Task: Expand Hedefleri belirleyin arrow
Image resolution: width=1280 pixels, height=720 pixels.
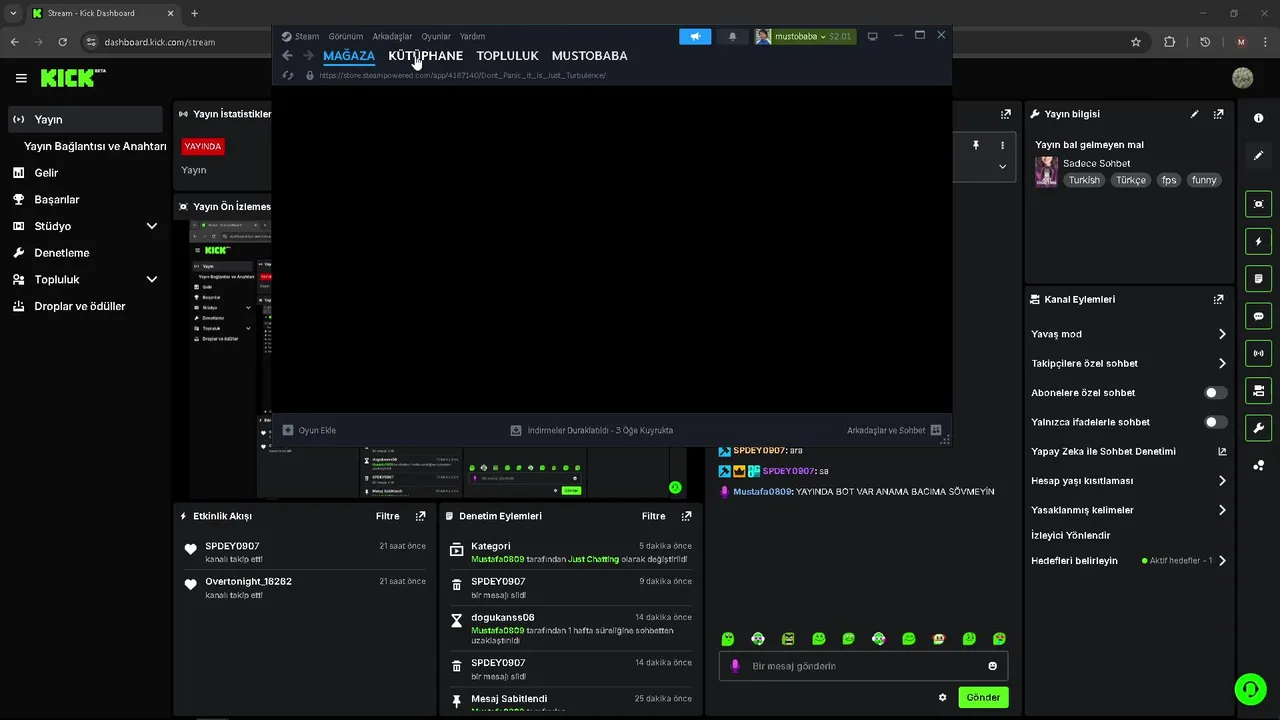Action: pos(1222,561)
